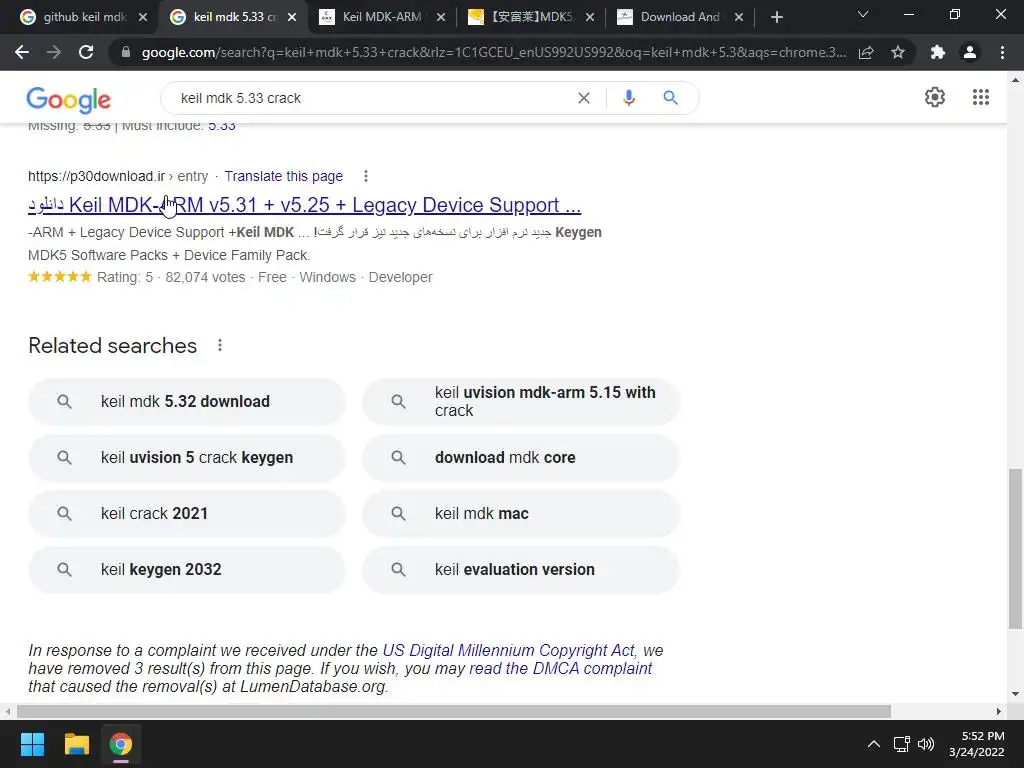The image size is (1024, 768).
Task: Click the Google logo
Action: [69, 99]
